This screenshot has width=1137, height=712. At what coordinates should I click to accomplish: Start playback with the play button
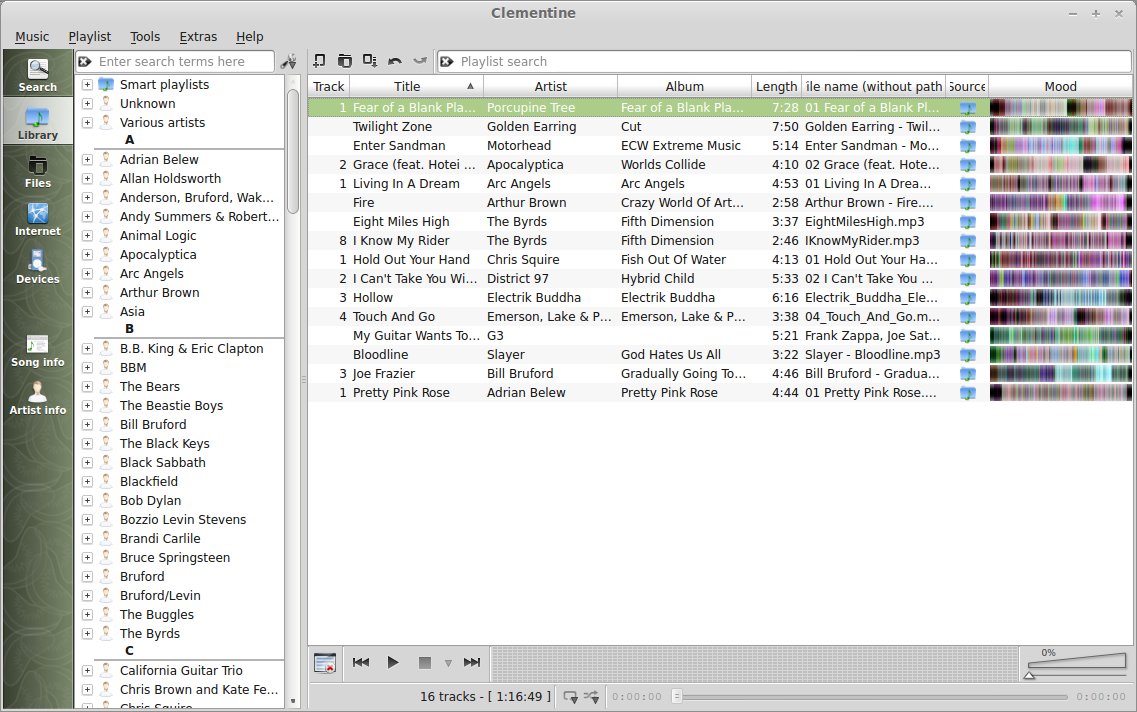click(393, 662)
